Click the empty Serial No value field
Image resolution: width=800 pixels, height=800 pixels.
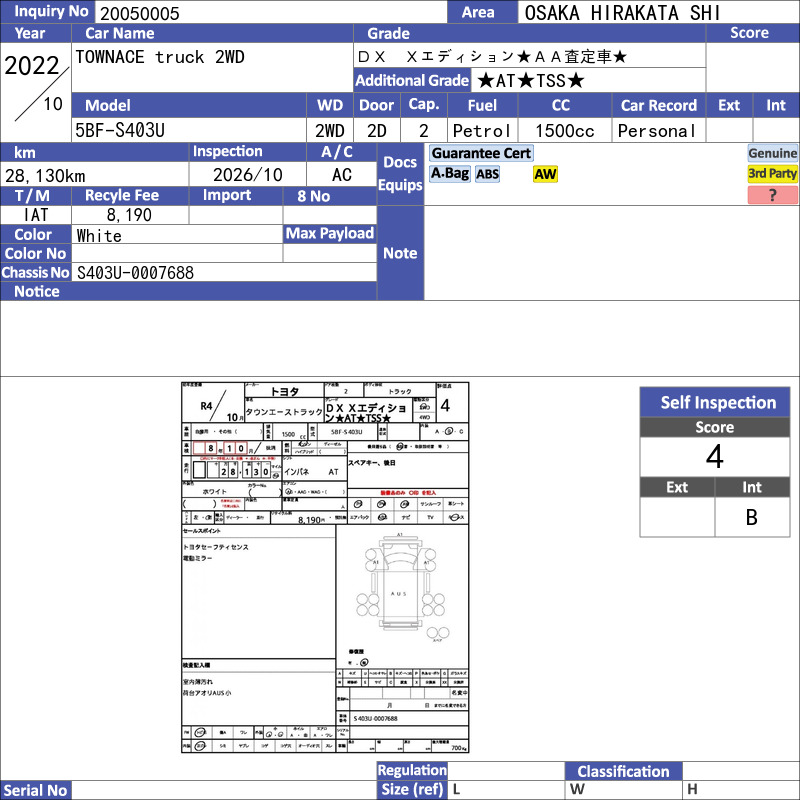[x=224, y=790]
